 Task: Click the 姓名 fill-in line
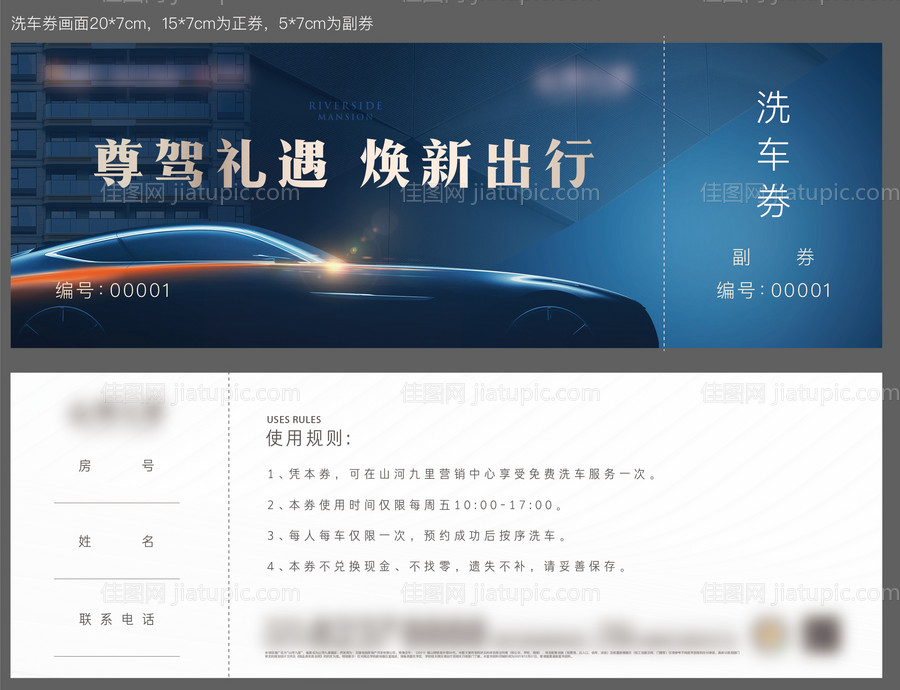[116, 577]
